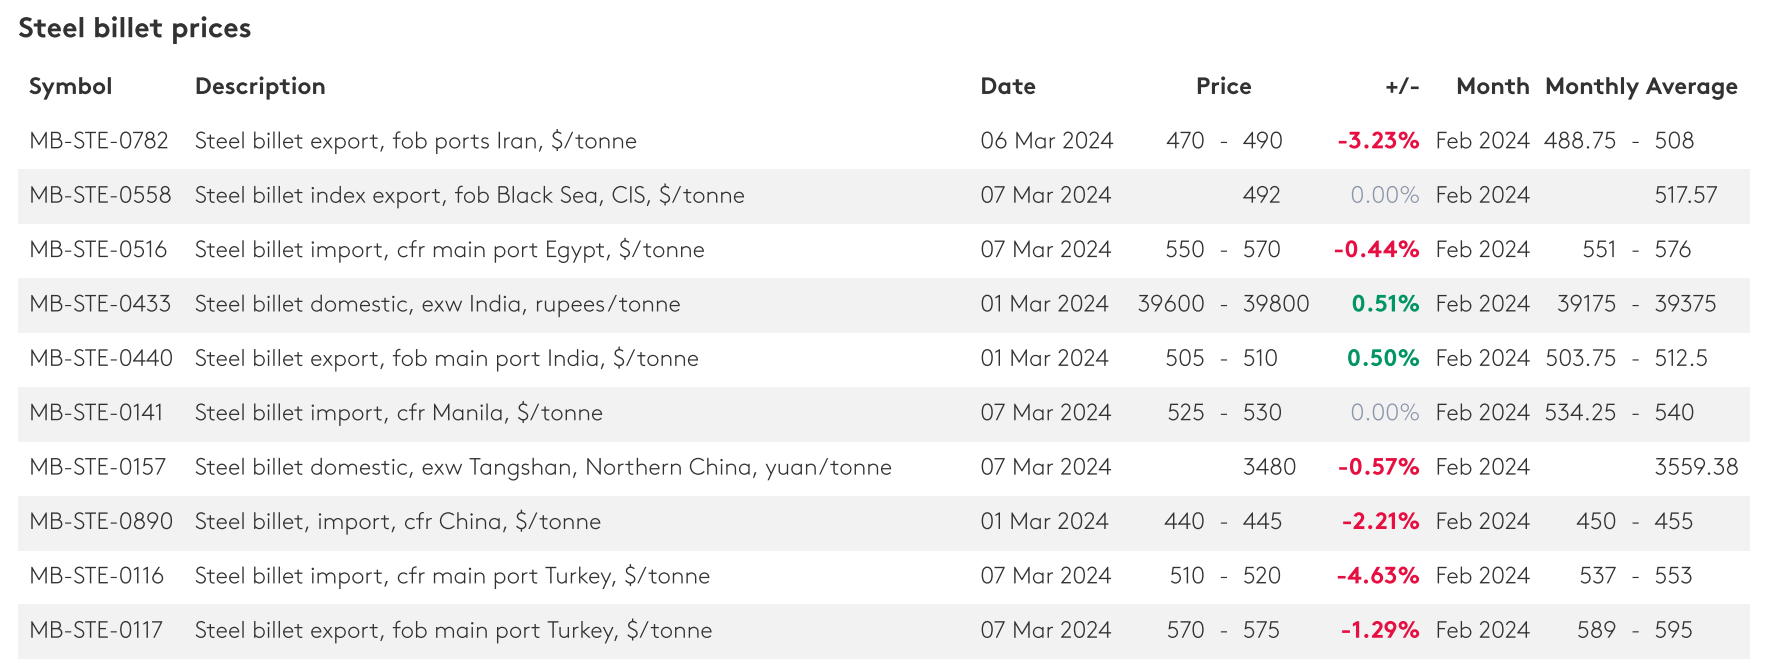Click symbol MB-STE-0433
The height and width of the screenshot is (663, 1767).
point(100,304)
